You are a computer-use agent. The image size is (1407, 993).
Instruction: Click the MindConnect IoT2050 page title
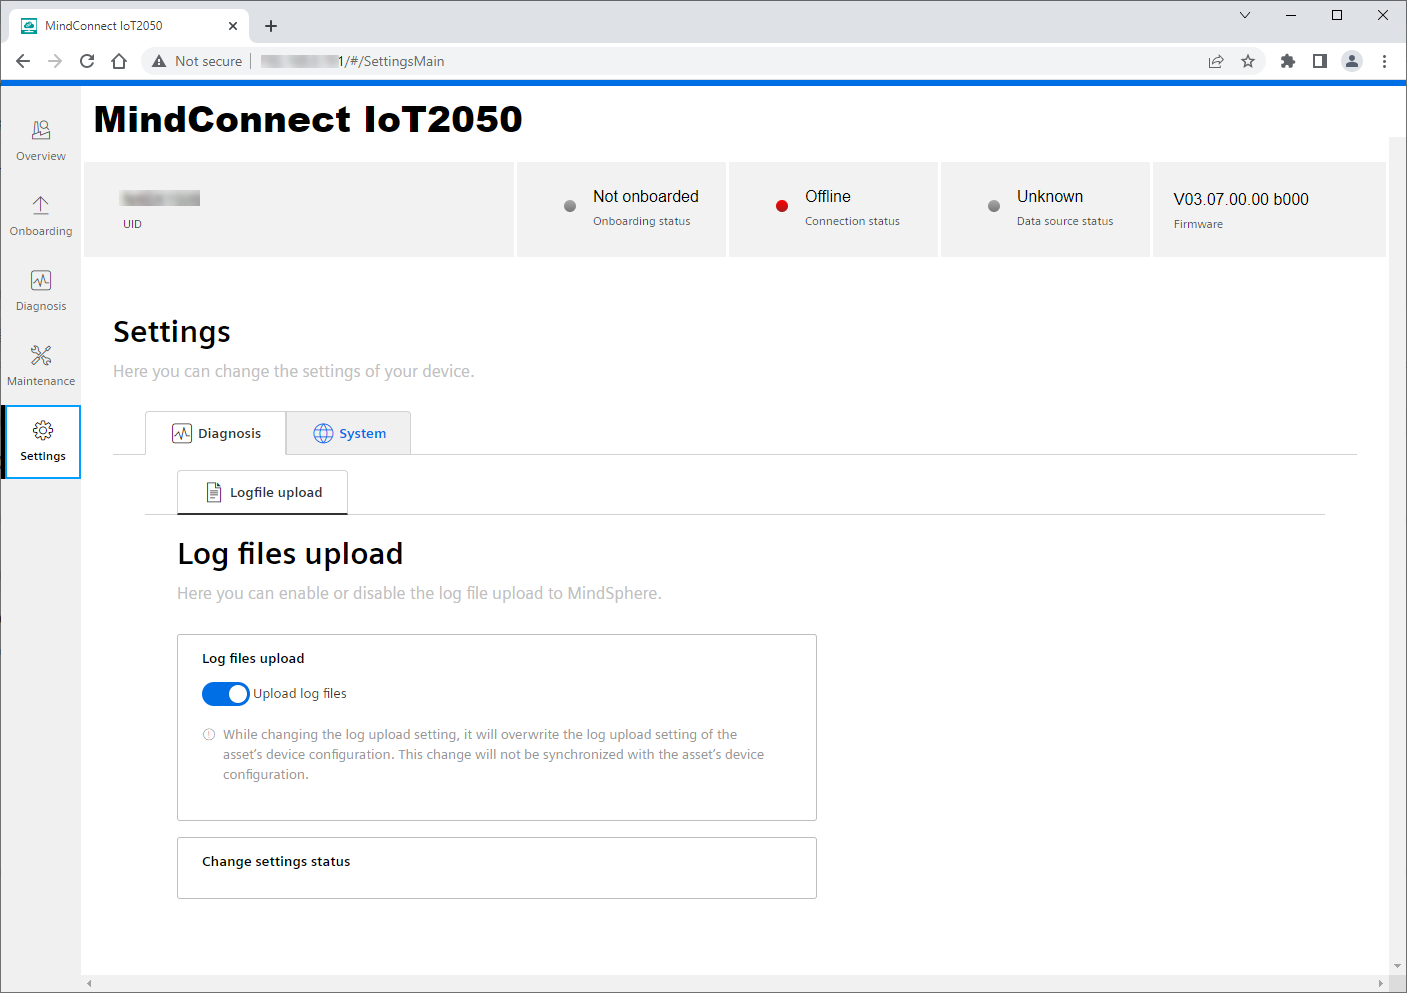point(308,119)
